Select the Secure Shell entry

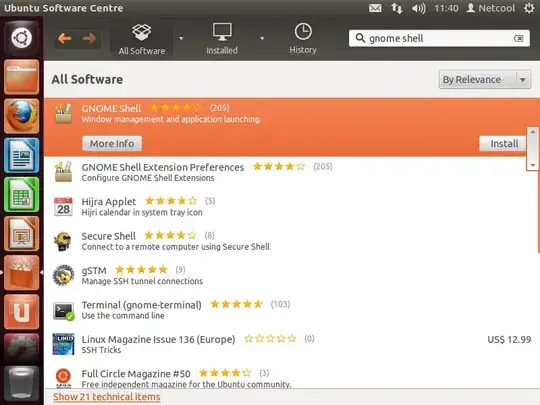292,241
